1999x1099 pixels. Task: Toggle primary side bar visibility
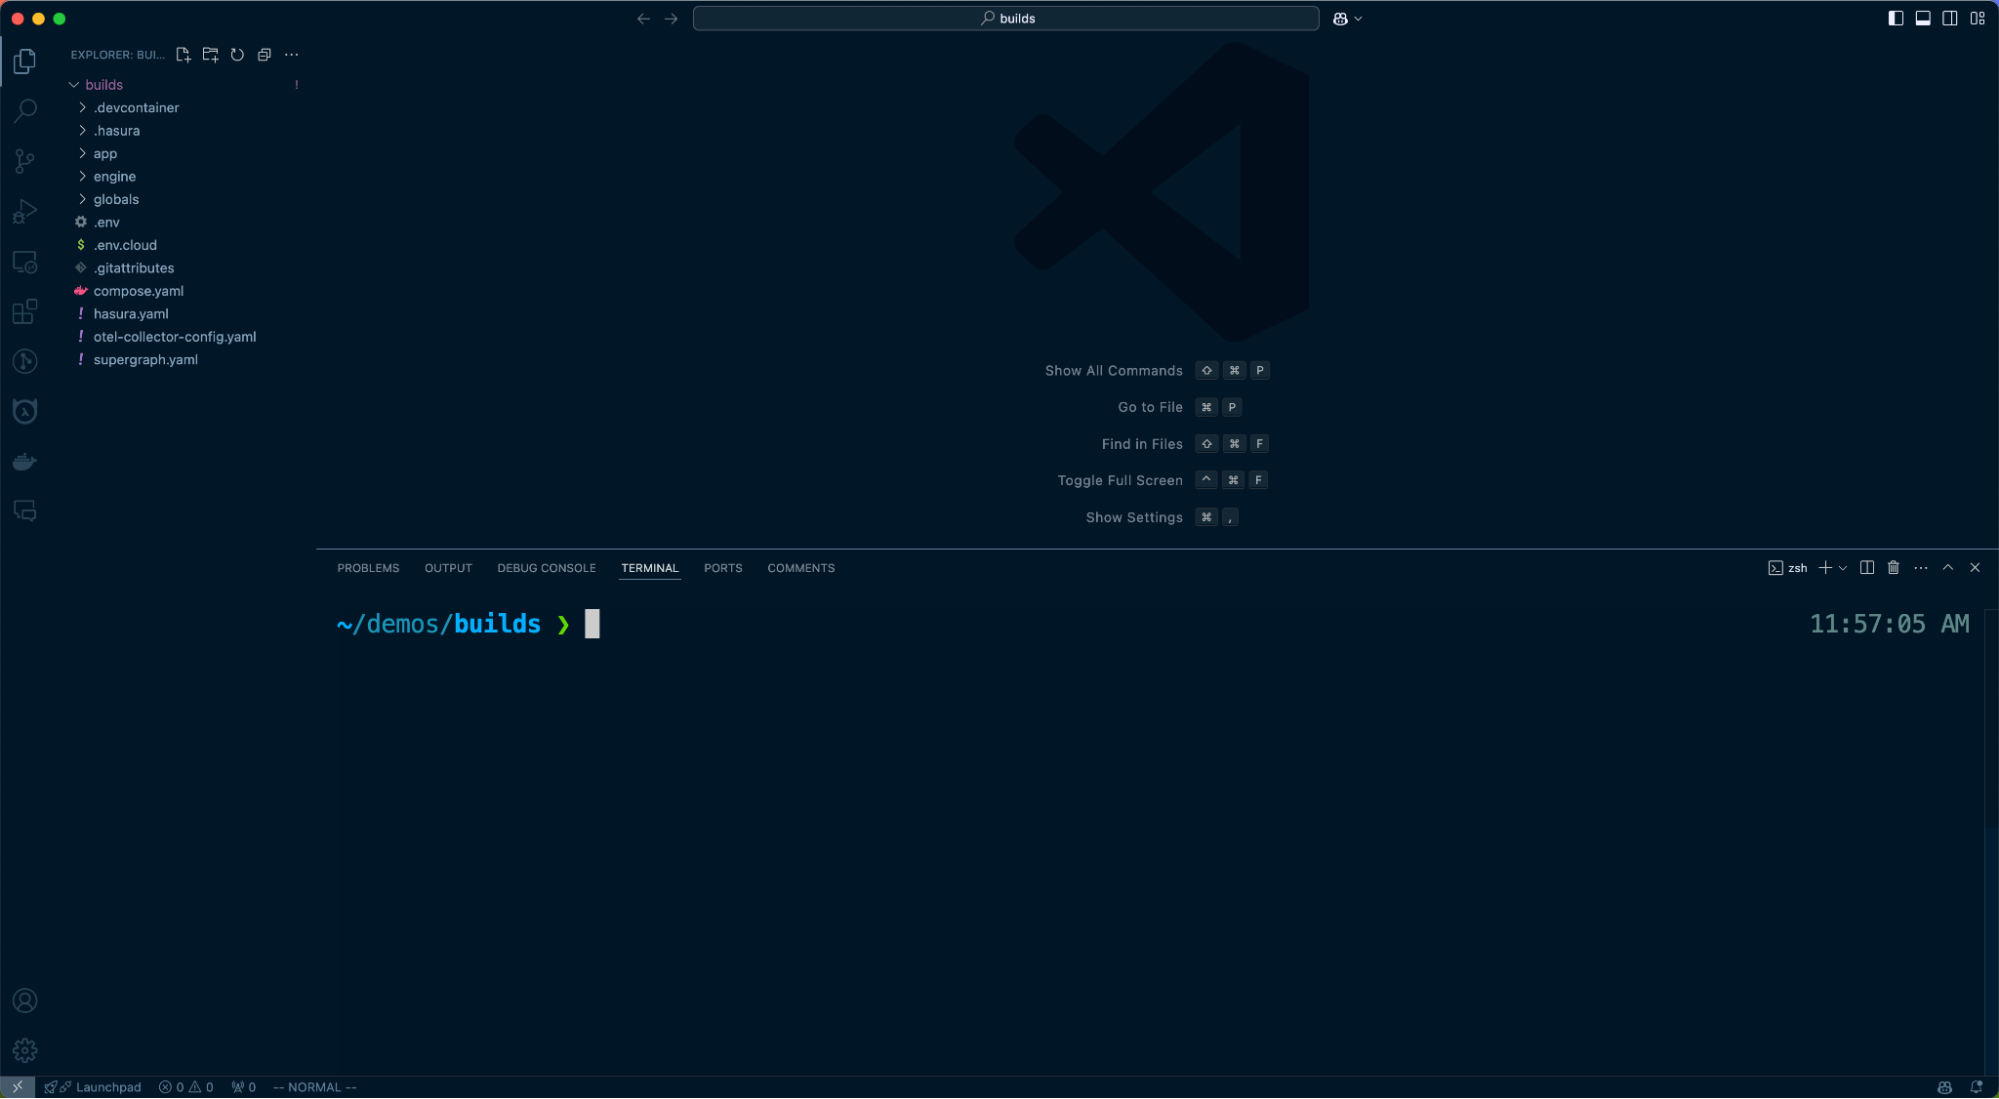point(1895,18)
